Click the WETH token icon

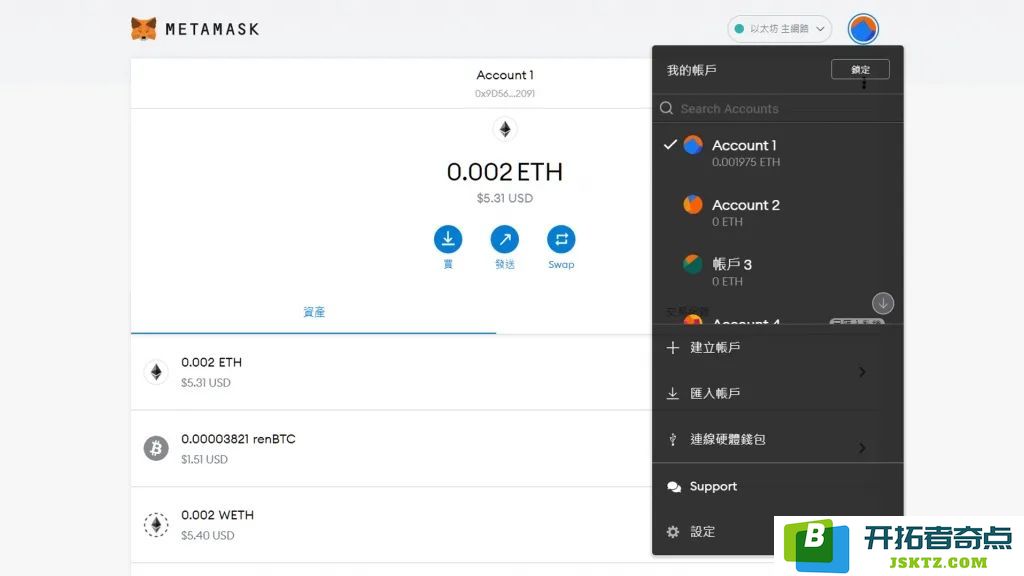point(156,525)
